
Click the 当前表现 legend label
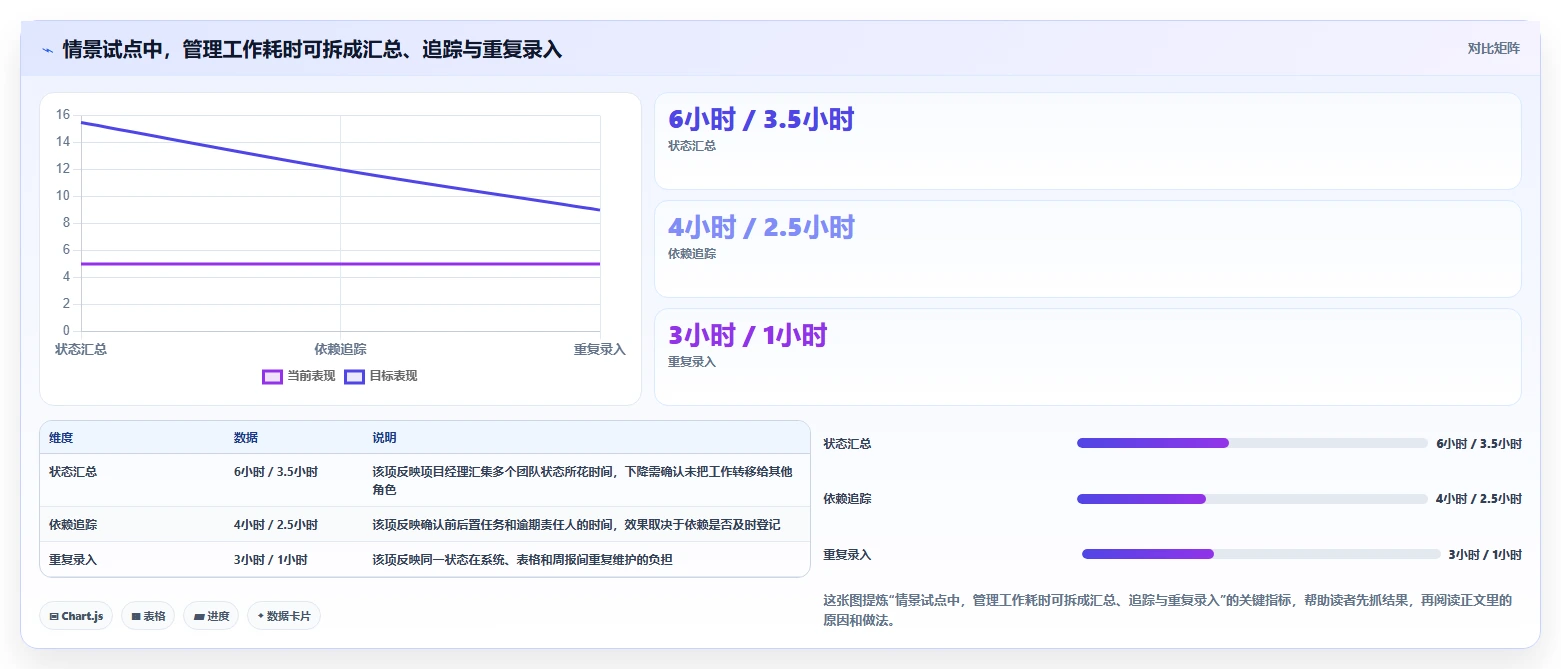click(311, 376)
